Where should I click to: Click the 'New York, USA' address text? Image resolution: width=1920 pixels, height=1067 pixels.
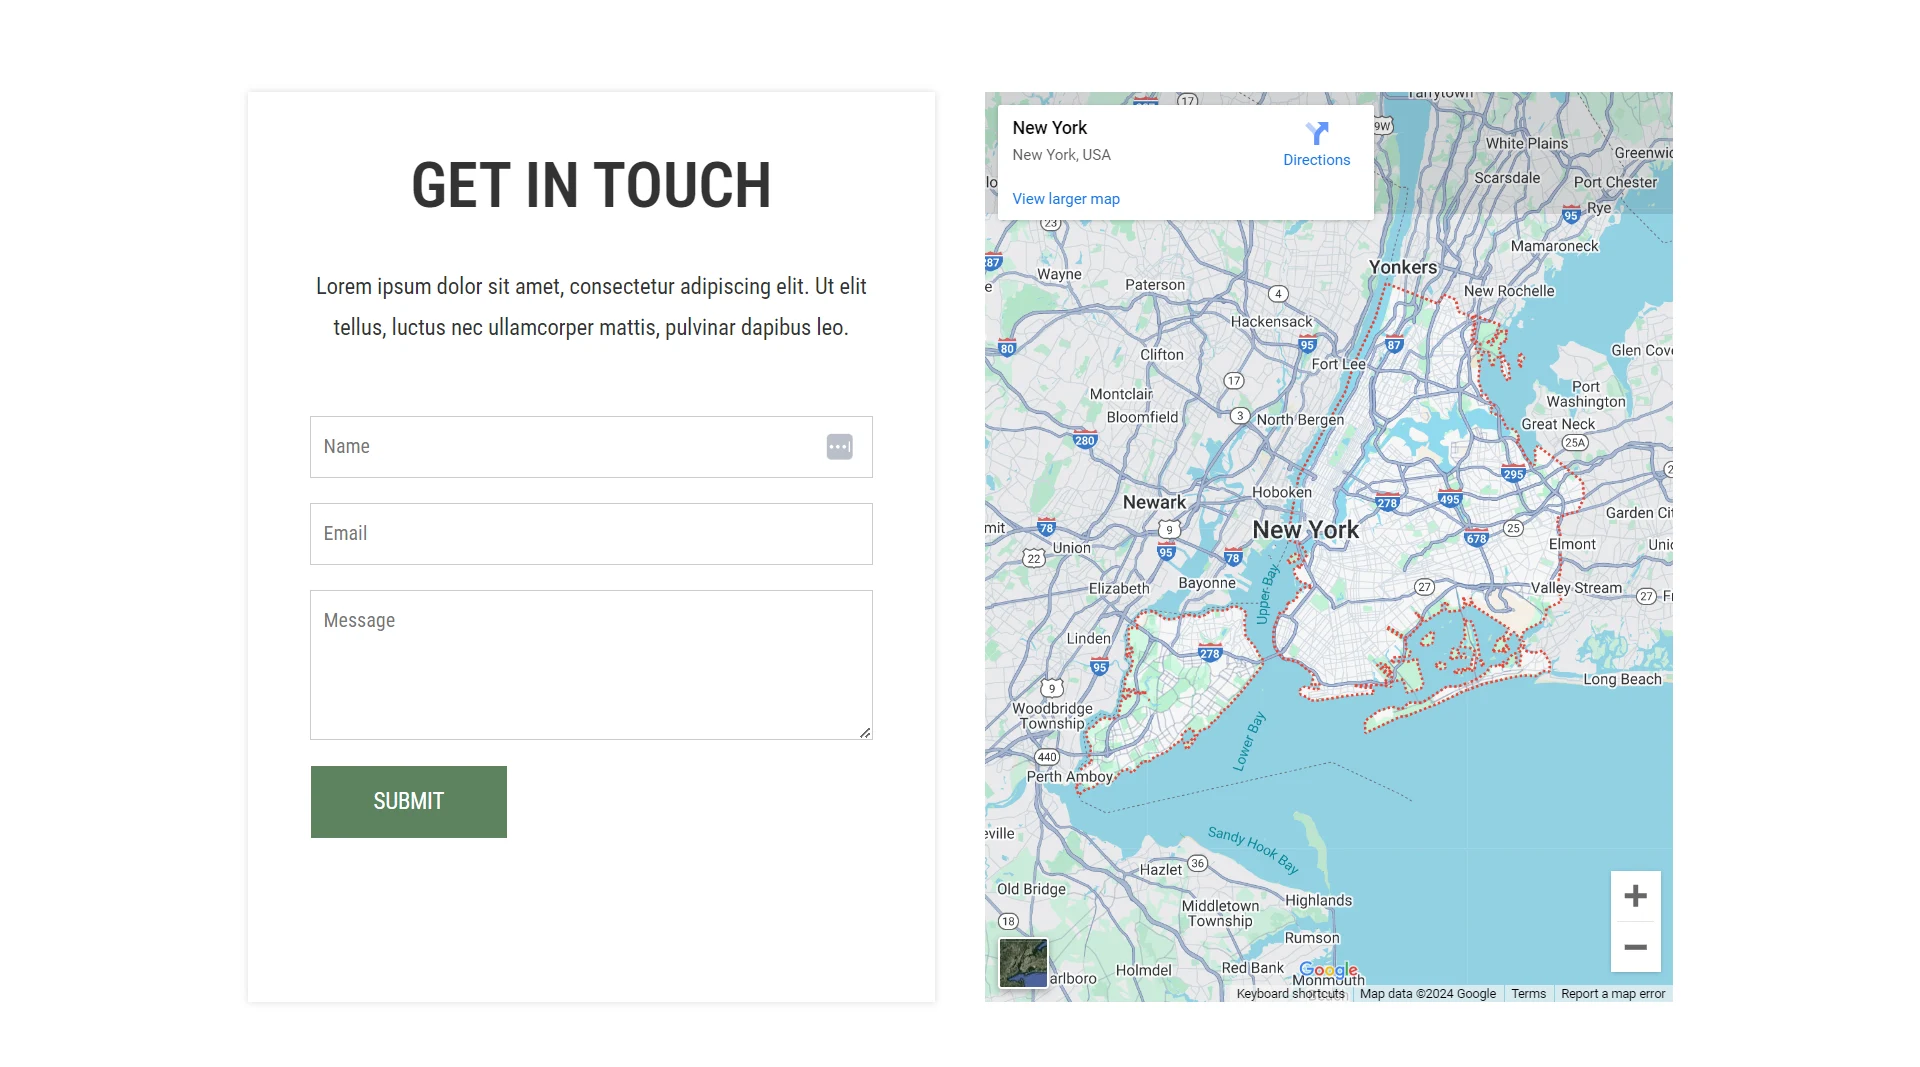1061,155
